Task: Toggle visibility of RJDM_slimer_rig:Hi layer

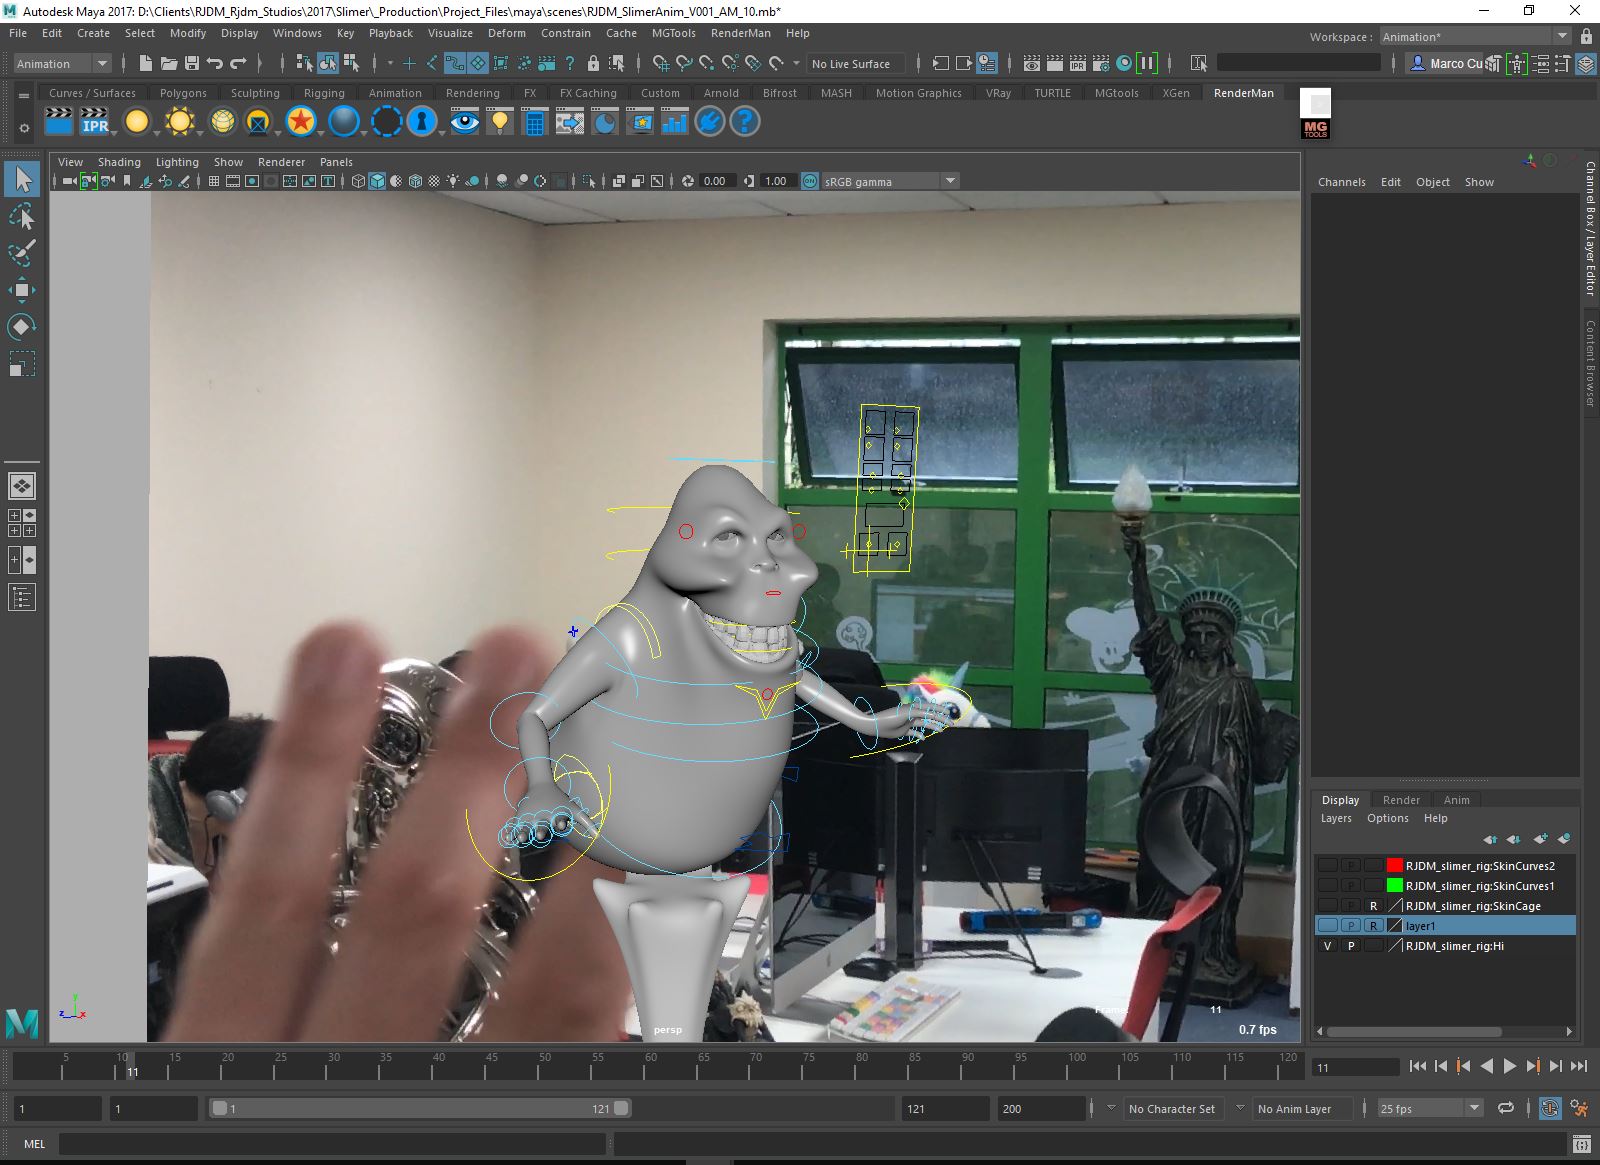Action: [1327, 945]
